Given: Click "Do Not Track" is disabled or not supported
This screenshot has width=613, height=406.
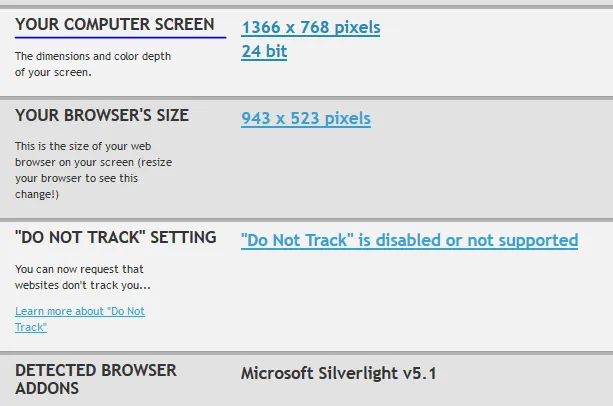Looking at the screenshot, I should pos(409,240).
